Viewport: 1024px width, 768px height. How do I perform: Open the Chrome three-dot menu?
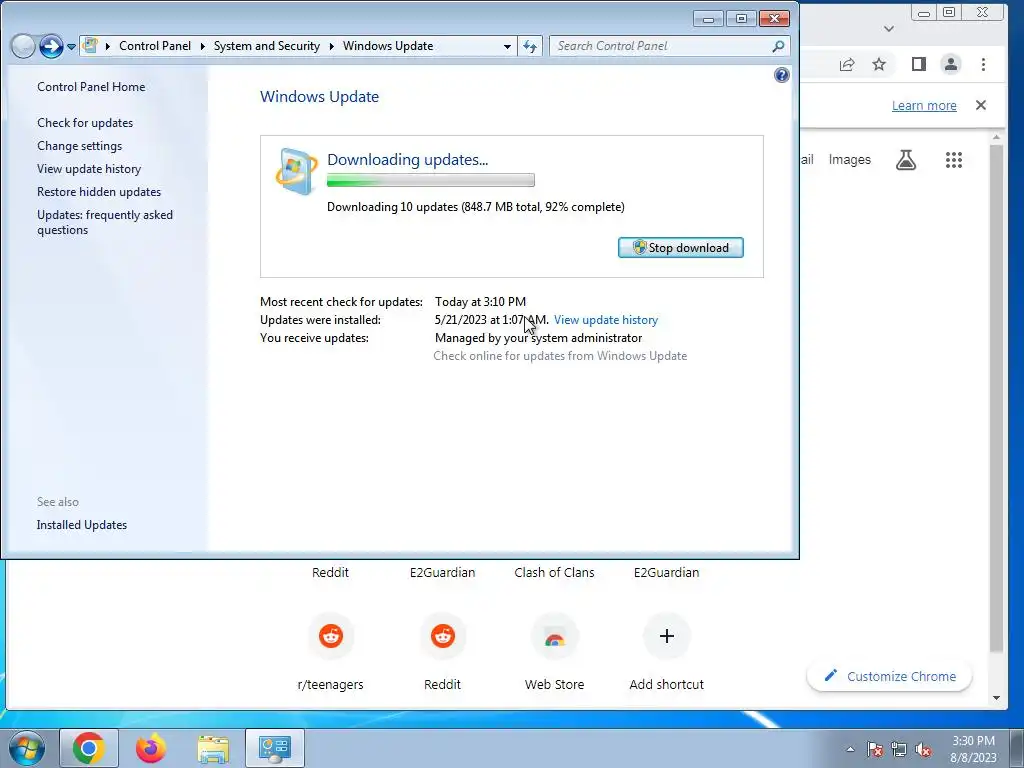tap(983, 64)
